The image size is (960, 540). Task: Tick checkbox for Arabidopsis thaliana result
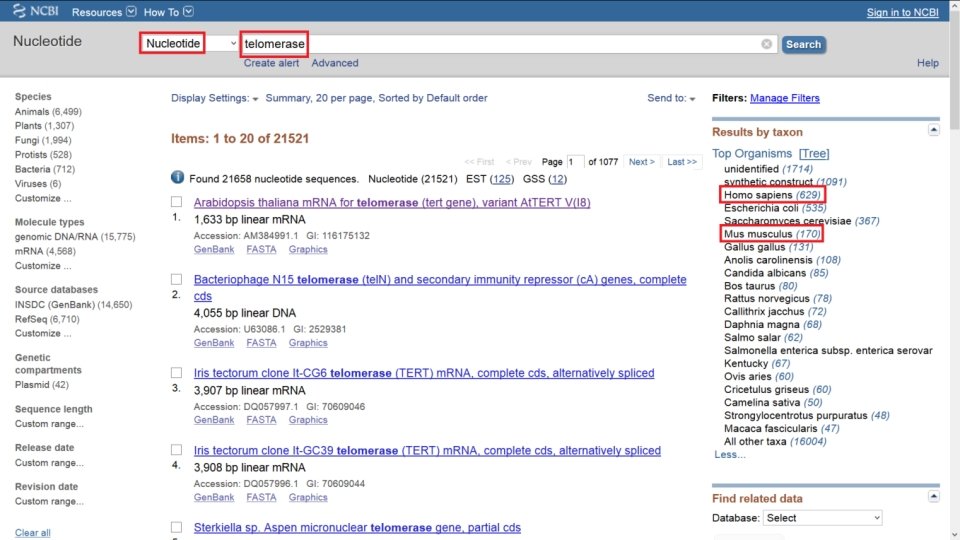[x=176, y=201]
